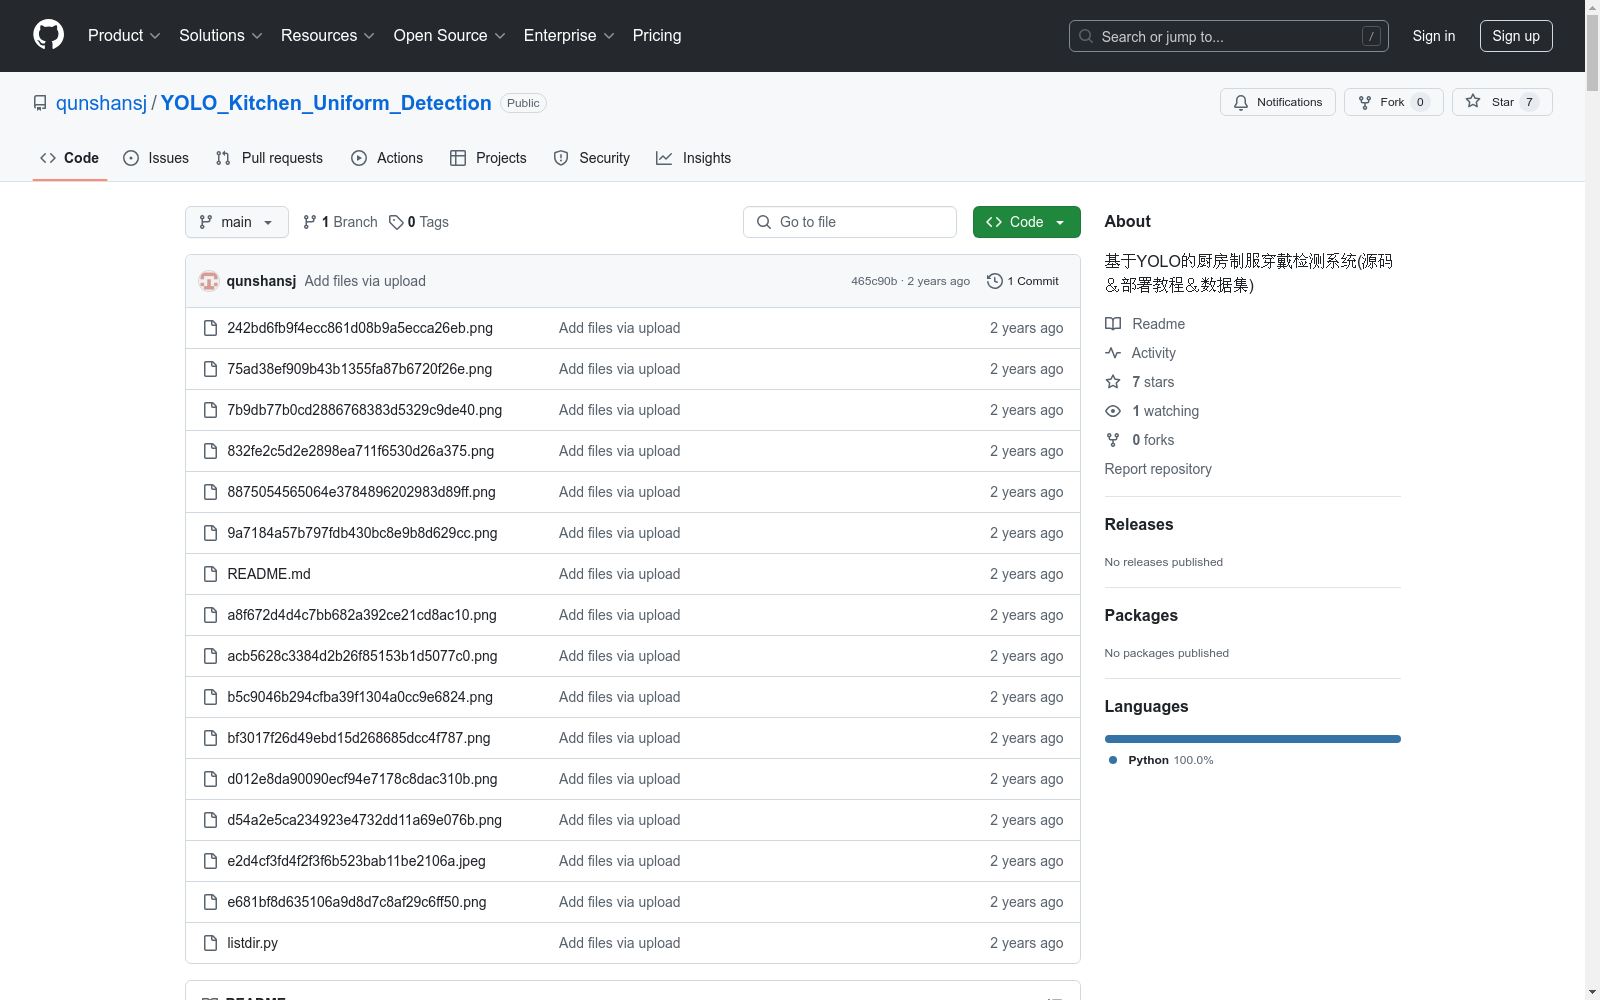The height and width of the screenshot is (1000, 1600).
Task: Click the Sign up button
Action: (1516, 36)
